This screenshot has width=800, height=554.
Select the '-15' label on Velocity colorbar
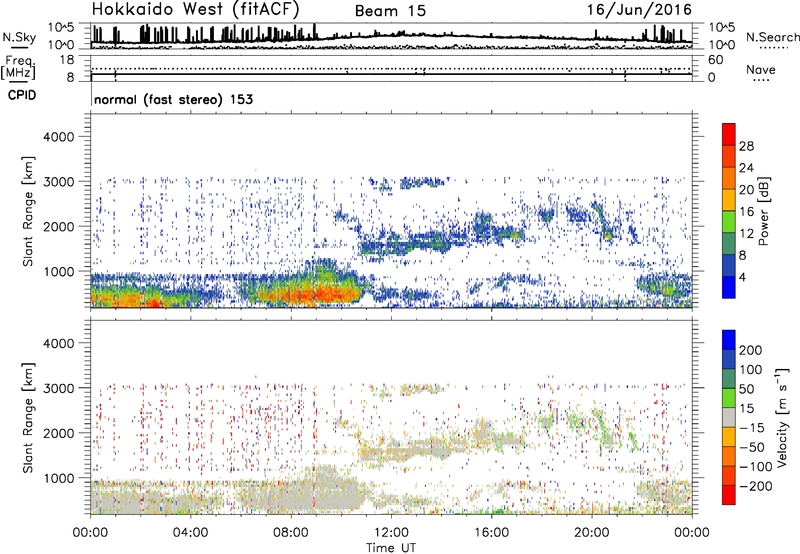coord(752,428)
